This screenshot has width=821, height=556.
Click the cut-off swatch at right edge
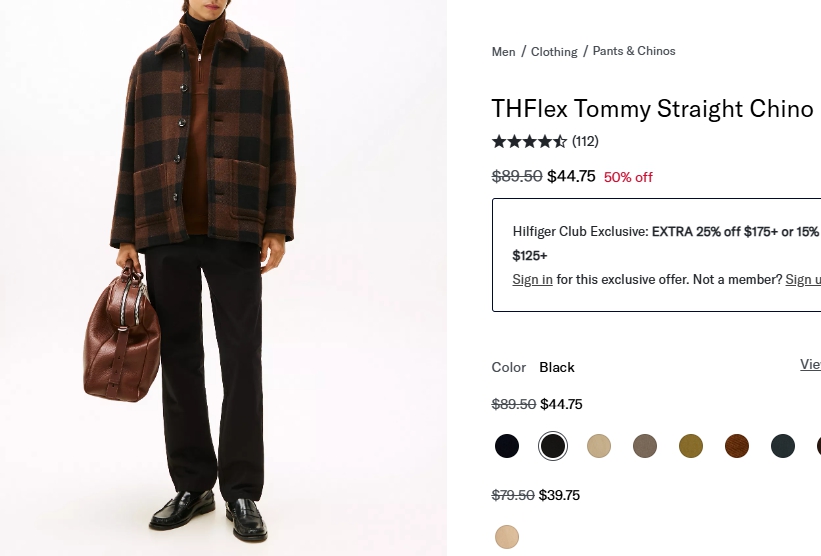(818, 446)
